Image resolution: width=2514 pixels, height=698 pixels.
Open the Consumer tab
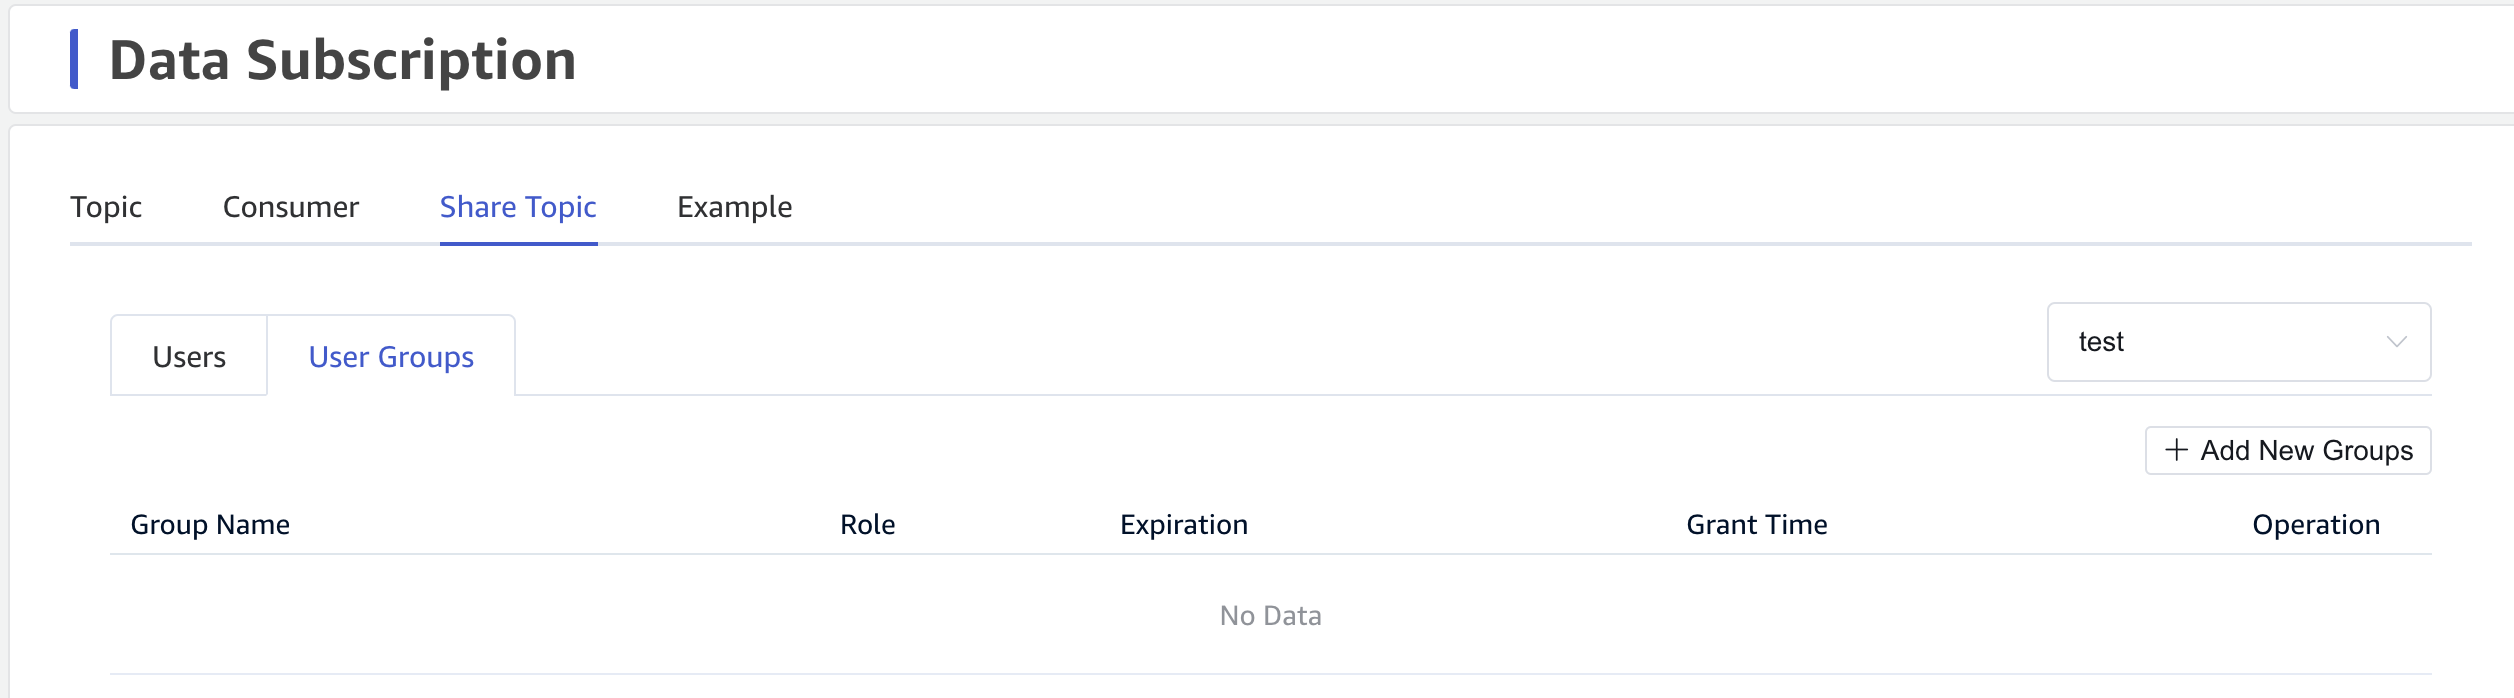point(290,207)
